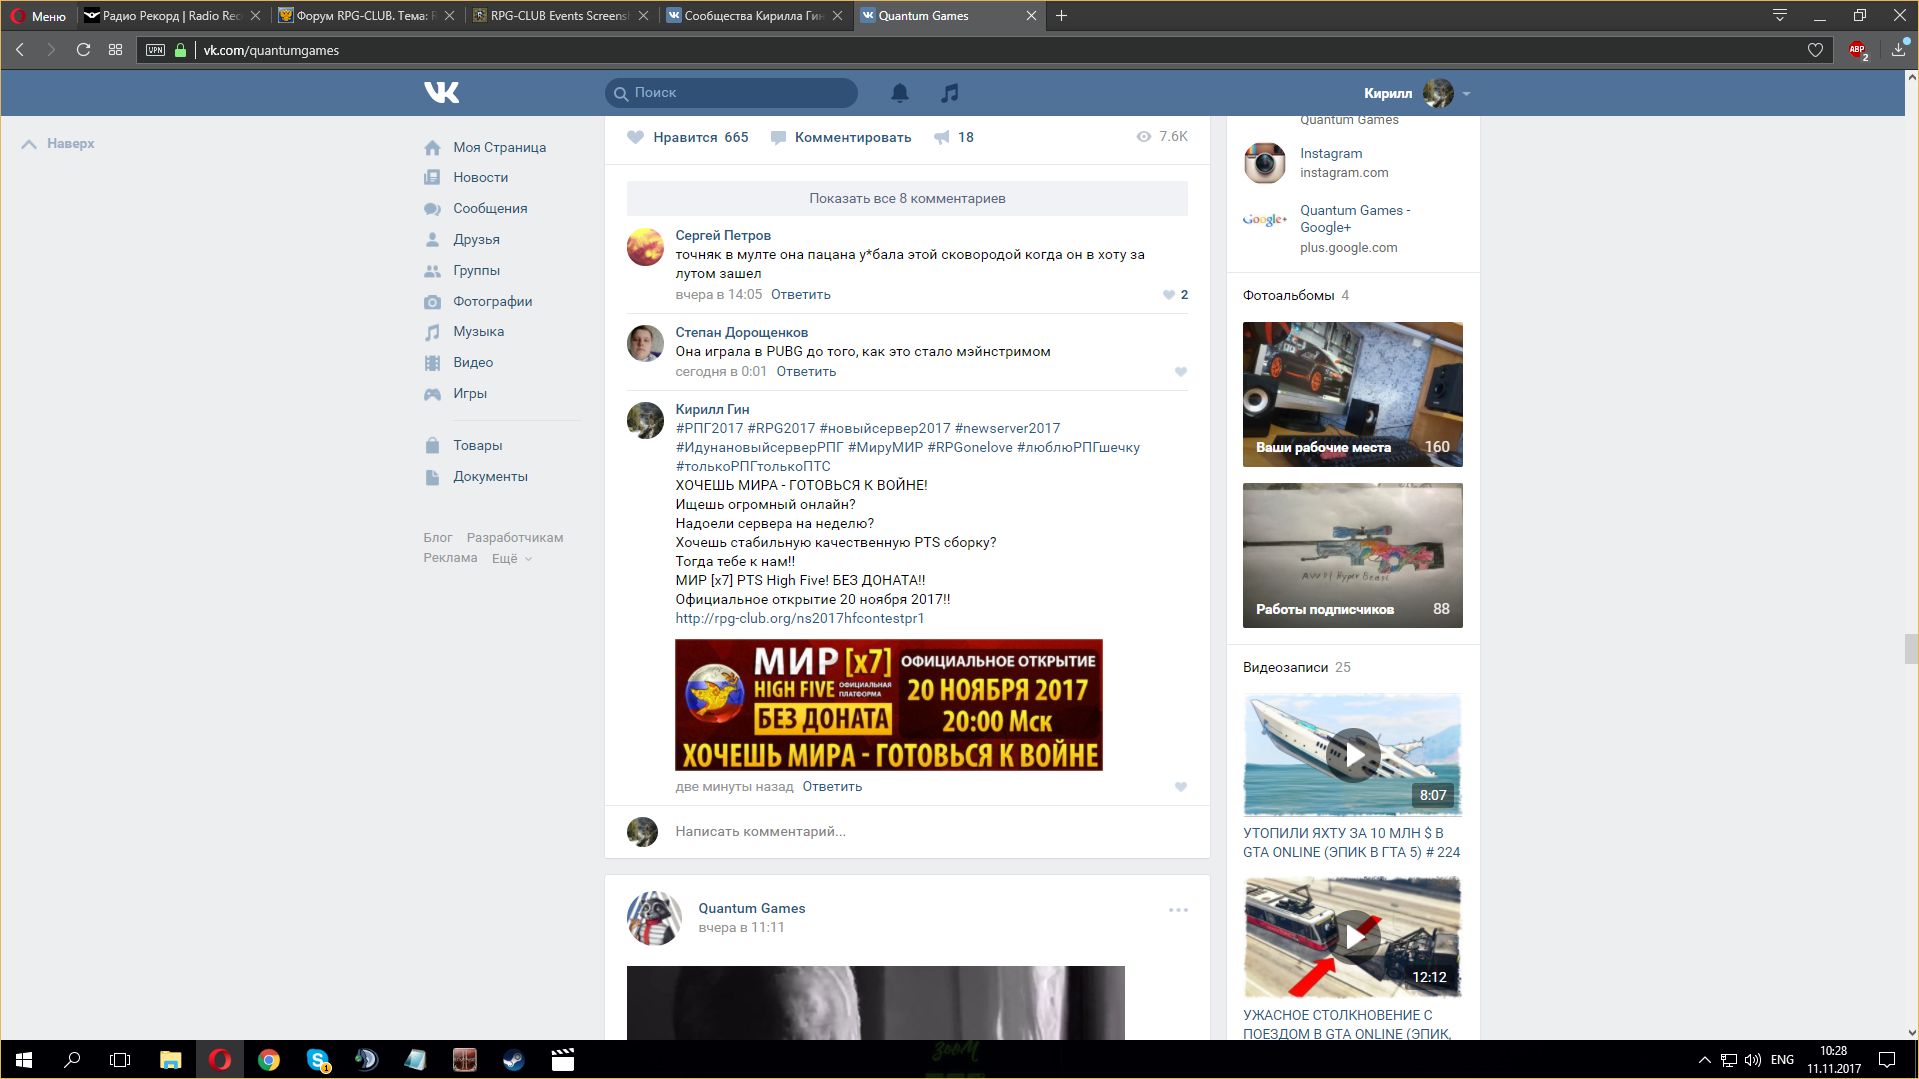
Task: Open album Работы подписчиков
Action: point(1352,556)
